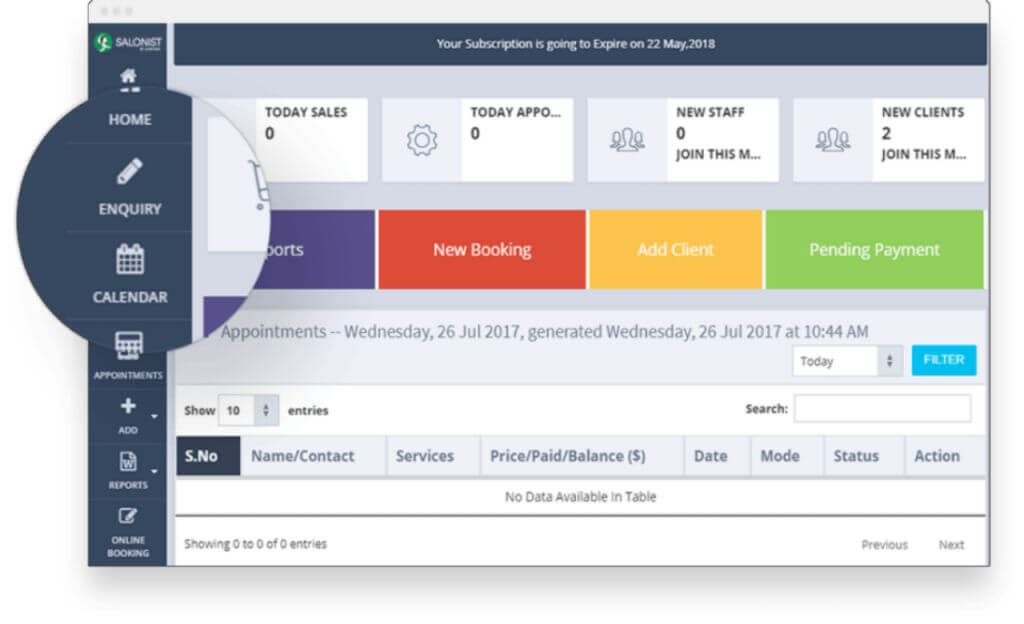Click the Today Appointments gear icon
The width and height of the screenshot is (1024, 624).
coord(422,141)
